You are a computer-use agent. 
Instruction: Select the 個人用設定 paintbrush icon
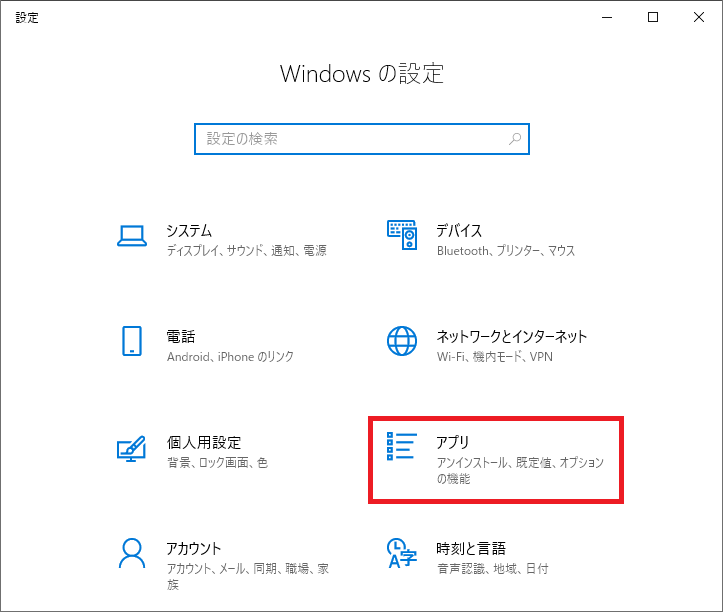pyautogui.click(x=132, y=448)
